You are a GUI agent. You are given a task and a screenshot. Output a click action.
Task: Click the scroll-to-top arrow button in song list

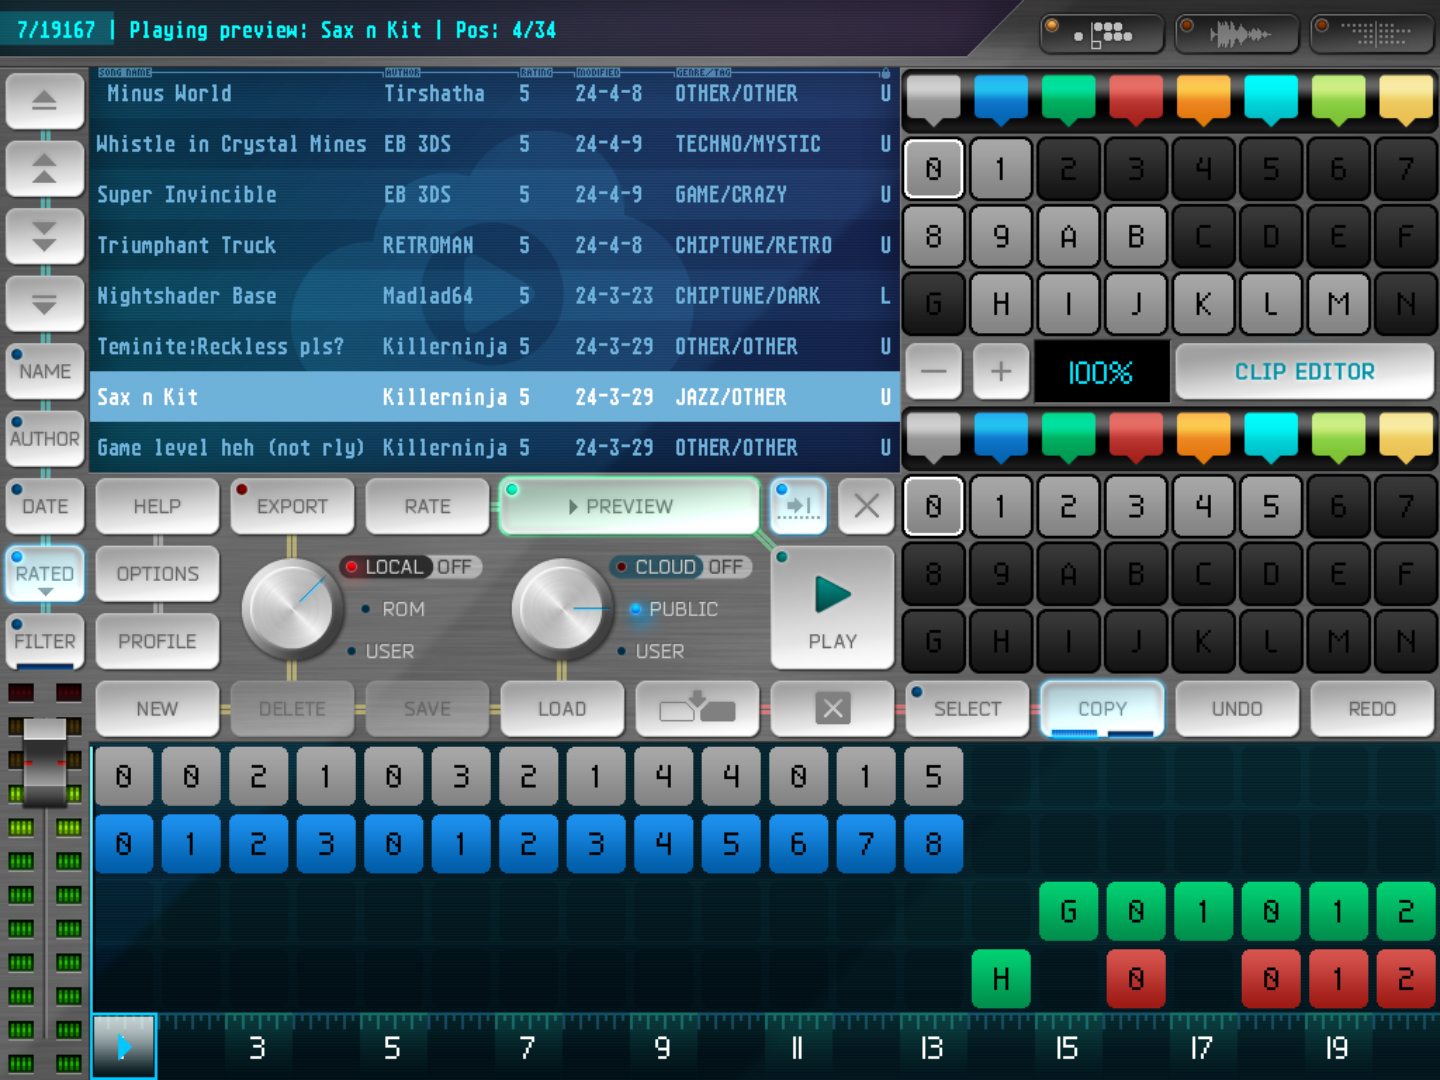(x=44, y=101)
